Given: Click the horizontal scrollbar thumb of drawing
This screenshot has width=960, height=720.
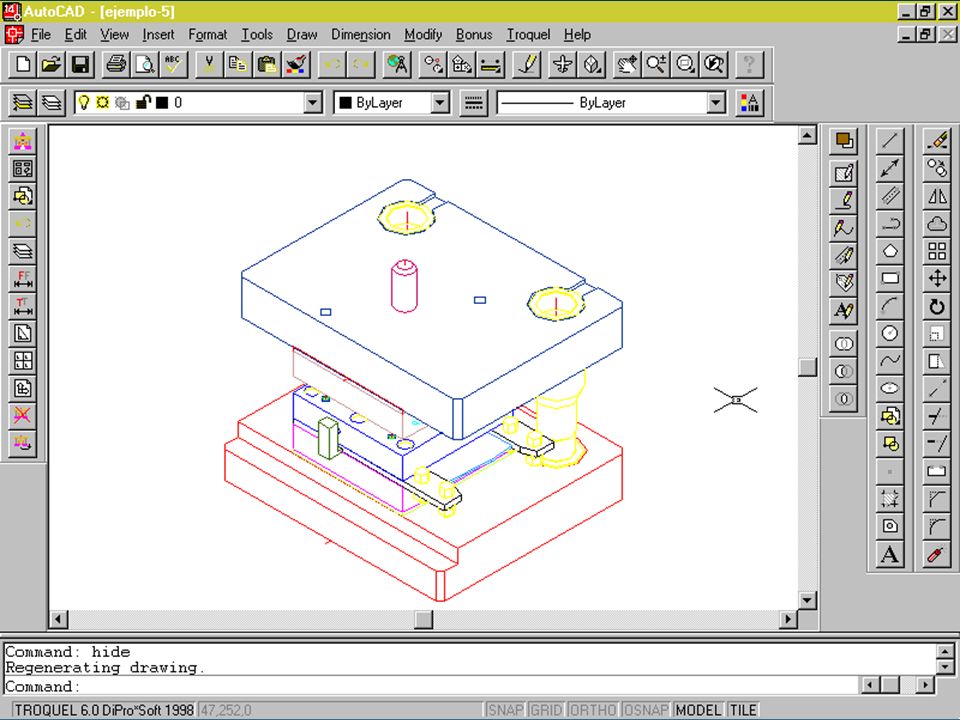Looking at the screenshot, I should pyautogui.click(x=423, y=619).
